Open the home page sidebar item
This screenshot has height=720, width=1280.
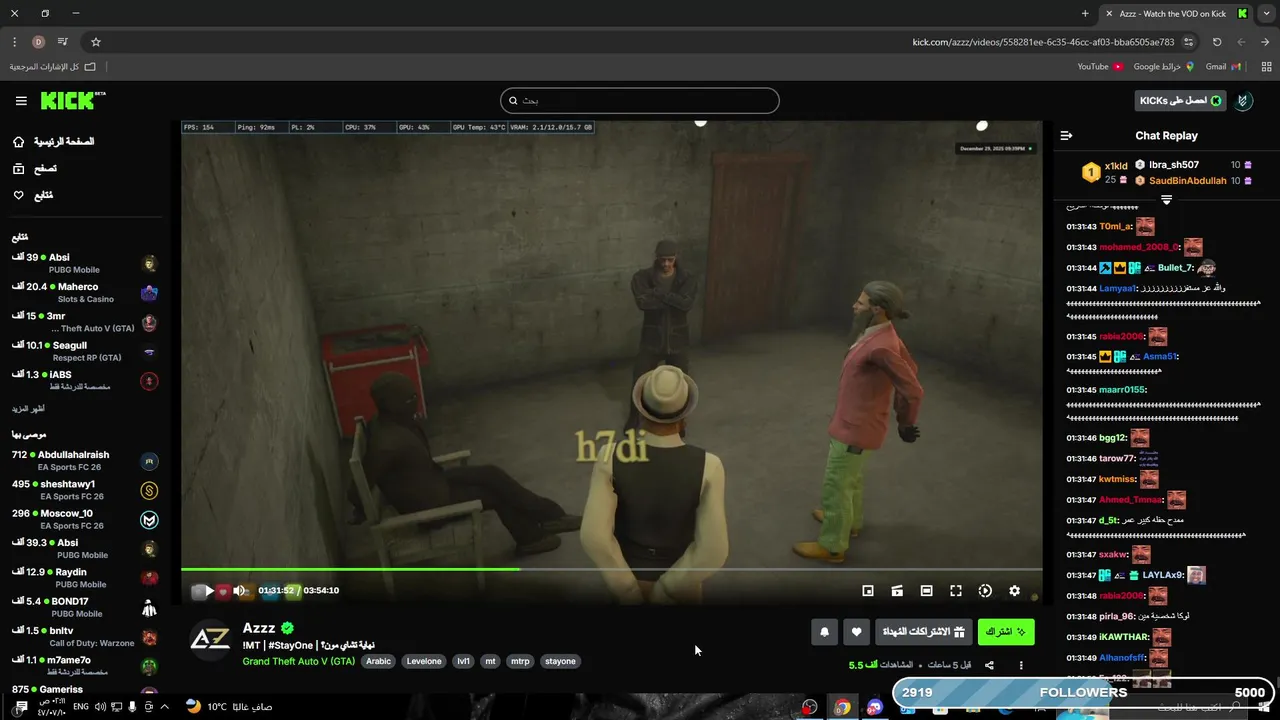(54, 142)
